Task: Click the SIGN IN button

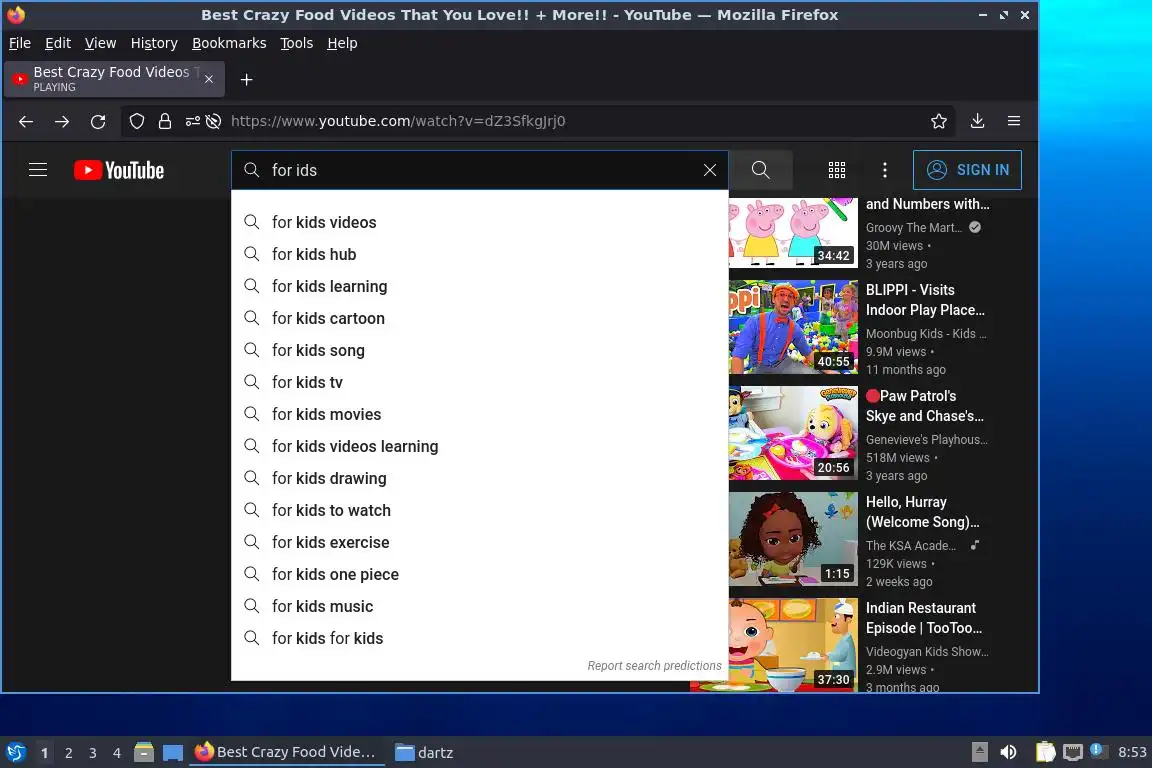Action: pyautogui.click(x=967, y=171)
